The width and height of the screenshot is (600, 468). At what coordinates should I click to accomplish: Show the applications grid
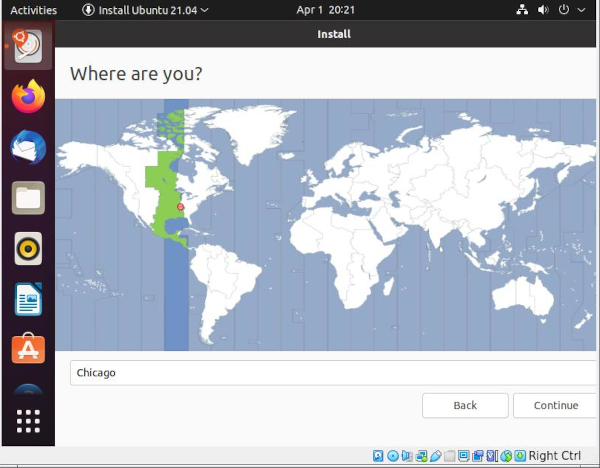pos(28,421)
